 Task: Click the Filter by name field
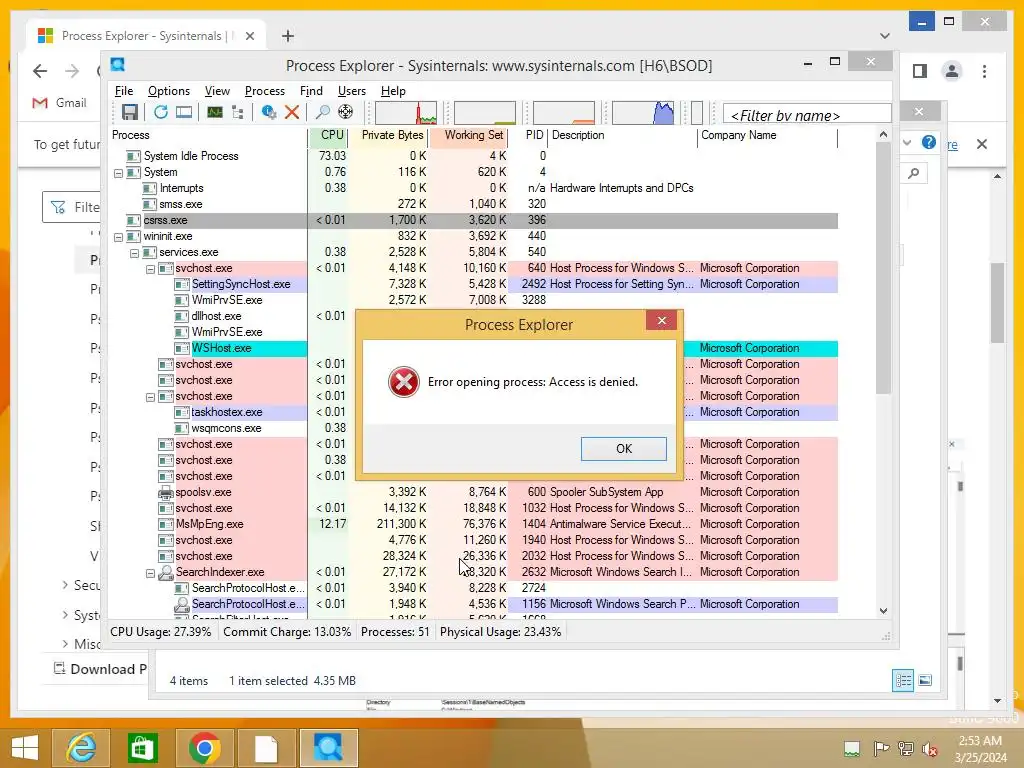click(x=807, y=116)
